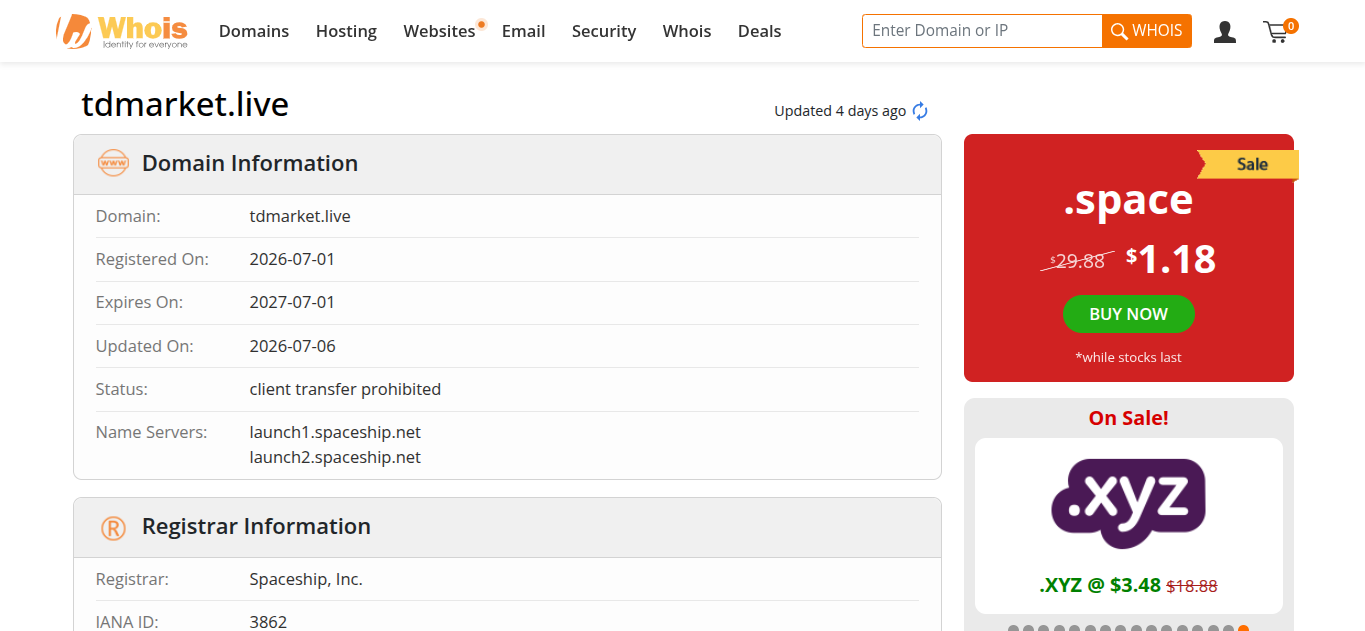This screenshot has width=1365, height=631.
Task: Go to the Deals page
Action: [x=759, y=31]
